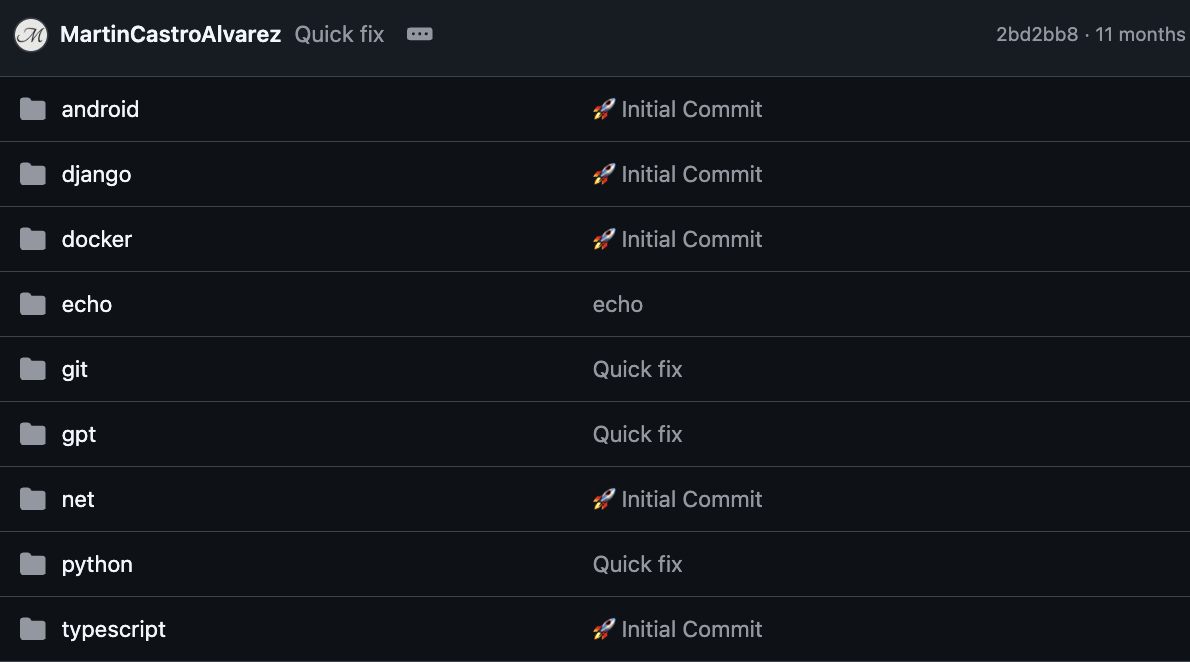Open the Quick fix commit next to python

click(x=637, y=564)
